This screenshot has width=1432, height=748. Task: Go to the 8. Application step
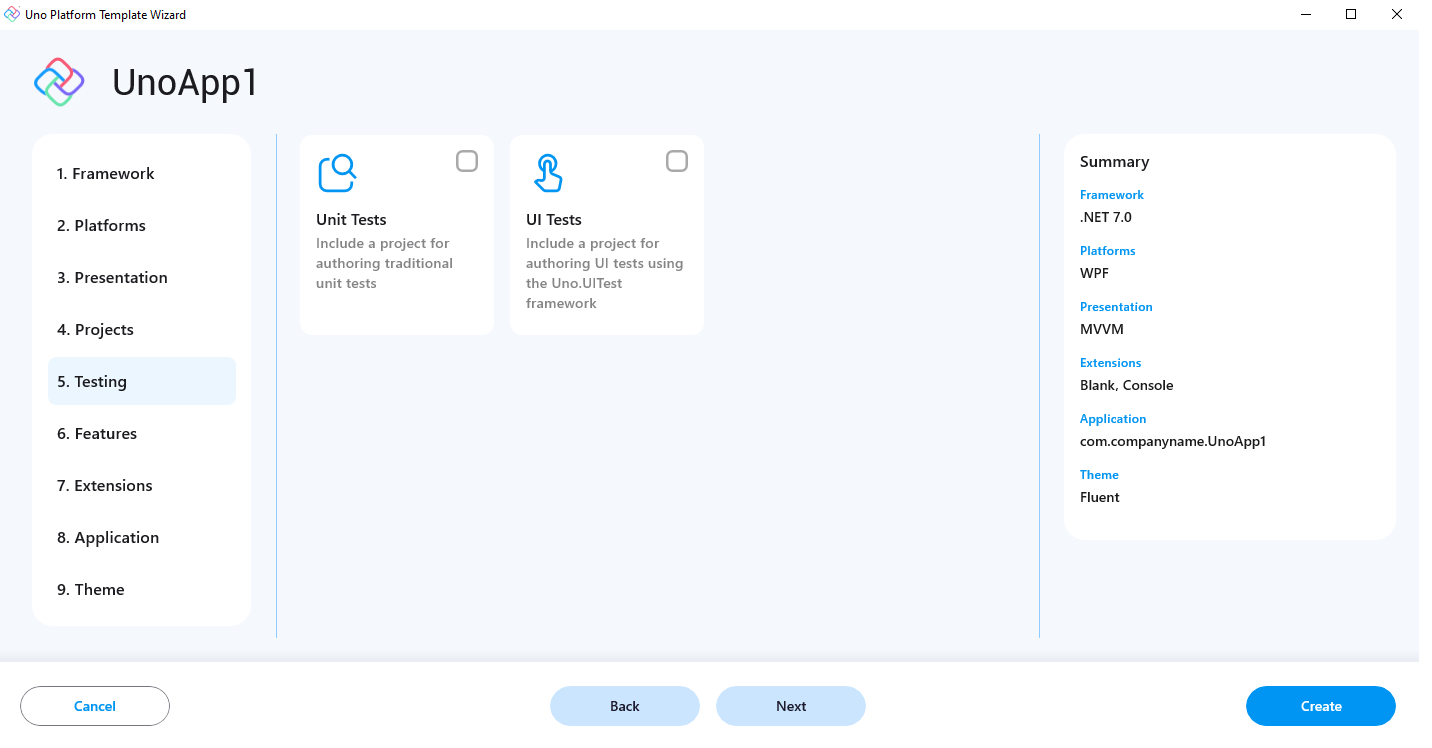coord(142,537)
